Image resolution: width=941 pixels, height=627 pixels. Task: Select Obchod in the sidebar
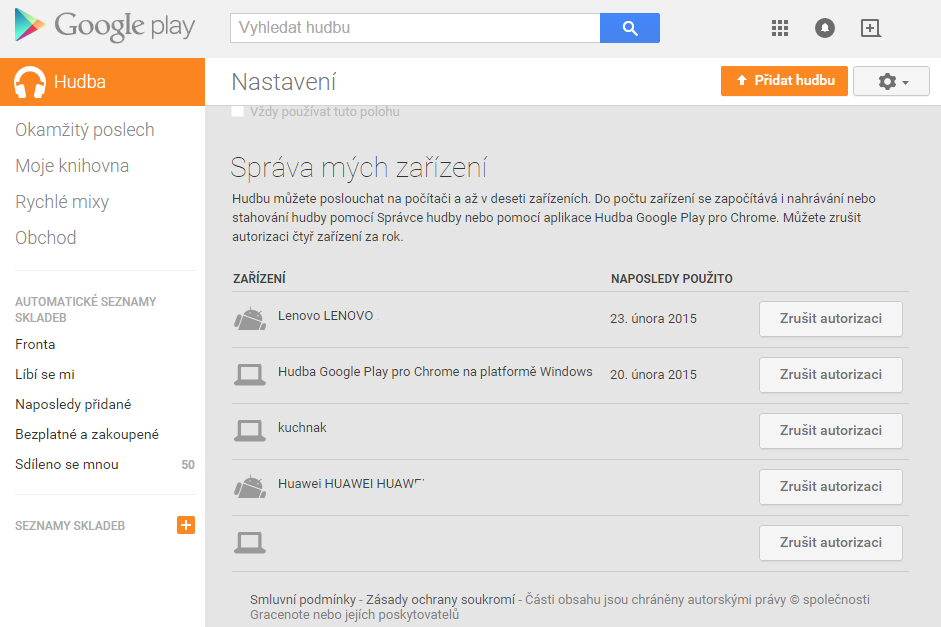coord(44,237)
